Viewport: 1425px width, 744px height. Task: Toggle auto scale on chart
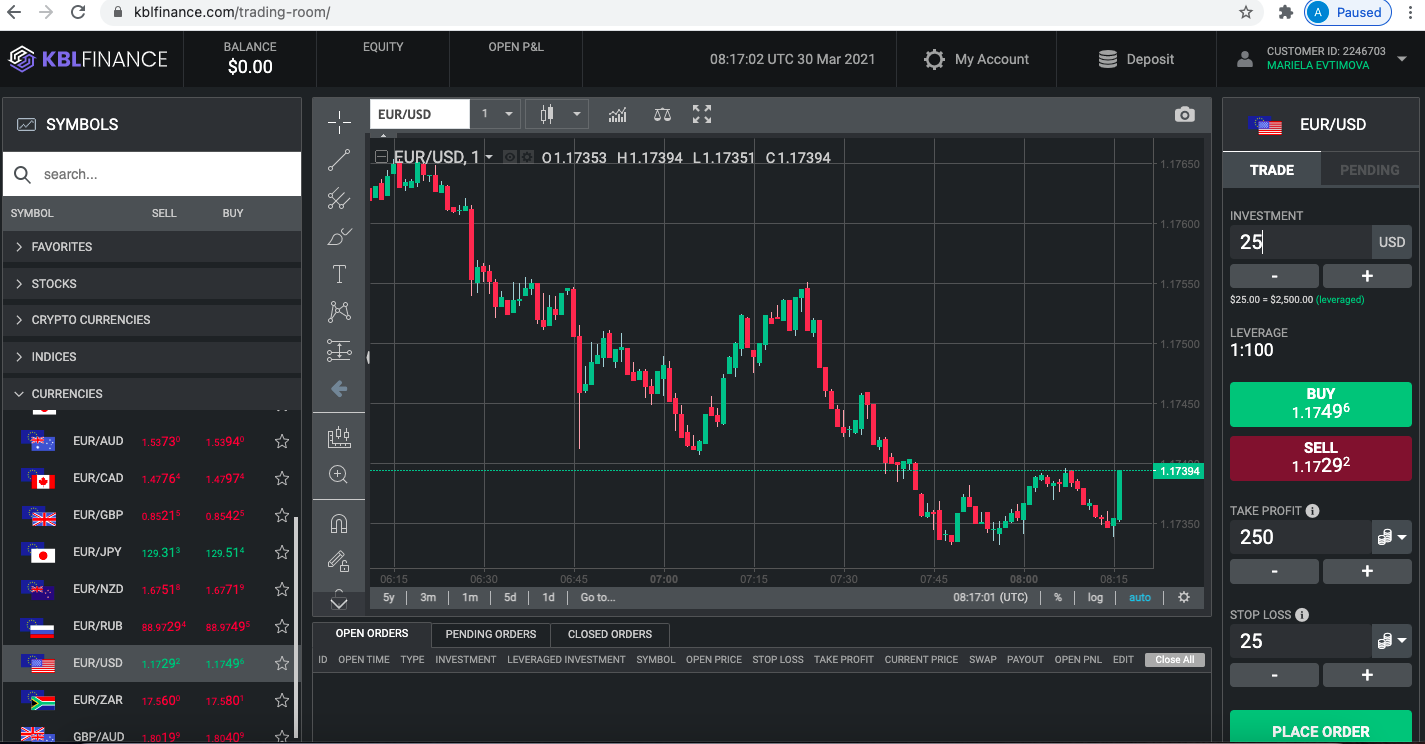click(x=1140, y=597)
